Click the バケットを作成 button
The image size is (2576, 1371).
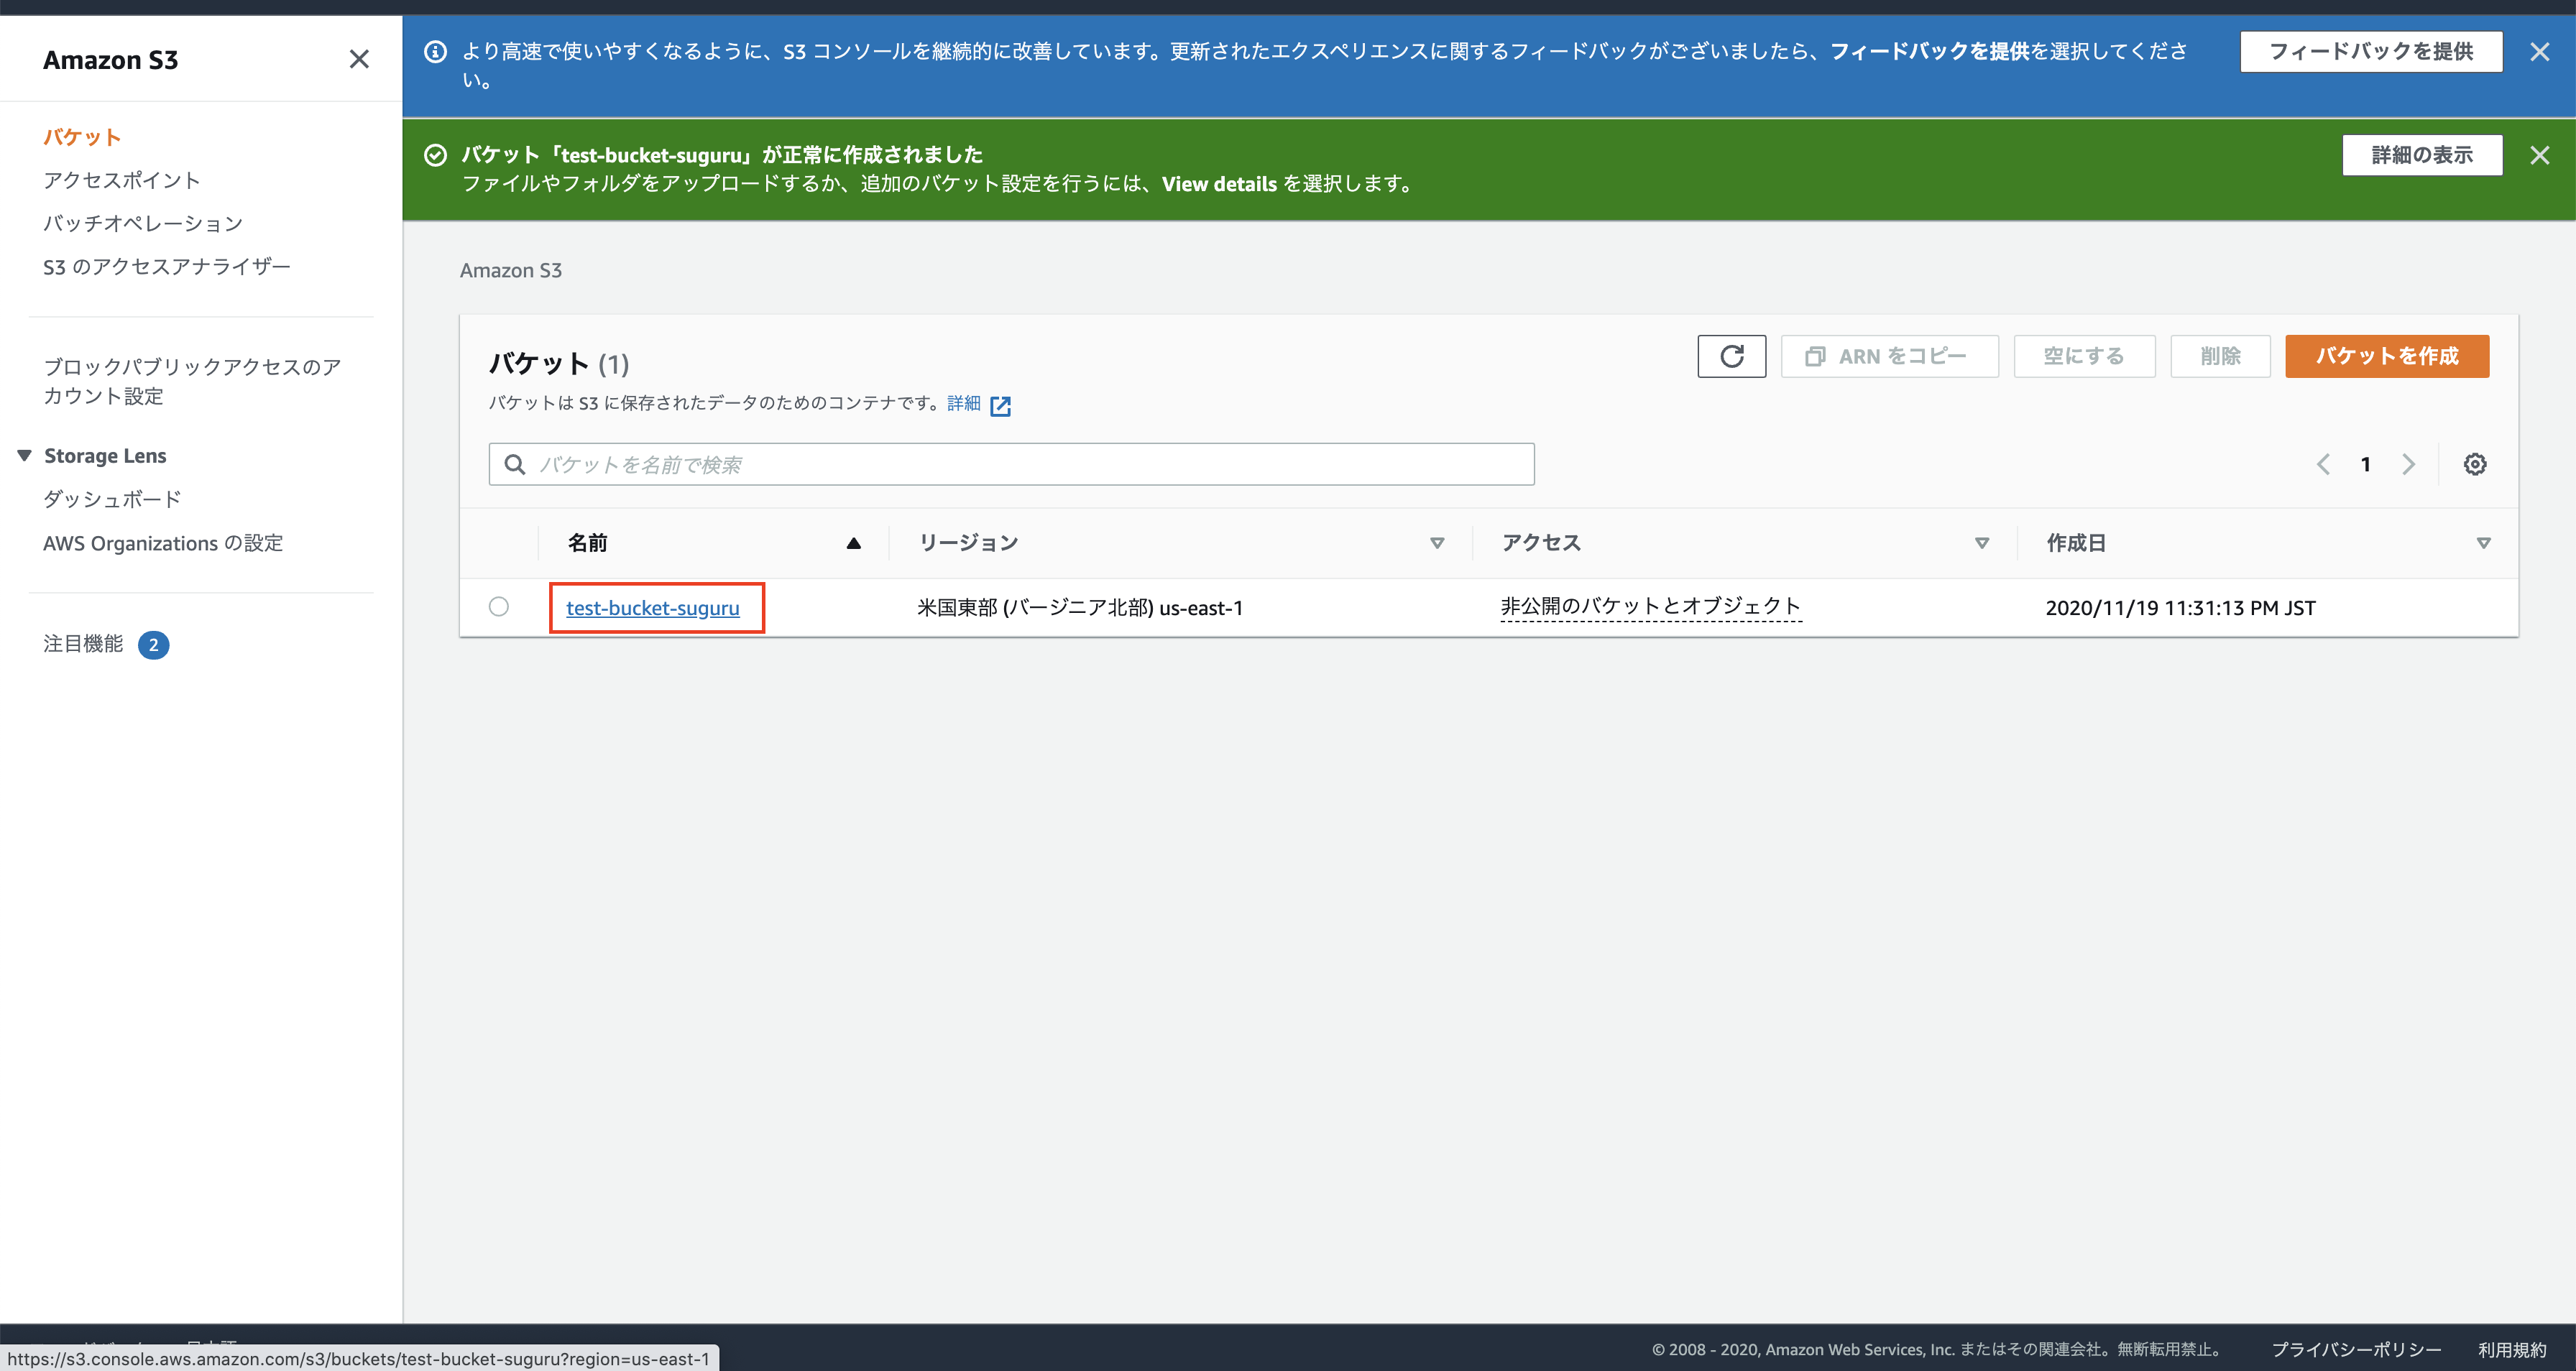coord(2386,356)
